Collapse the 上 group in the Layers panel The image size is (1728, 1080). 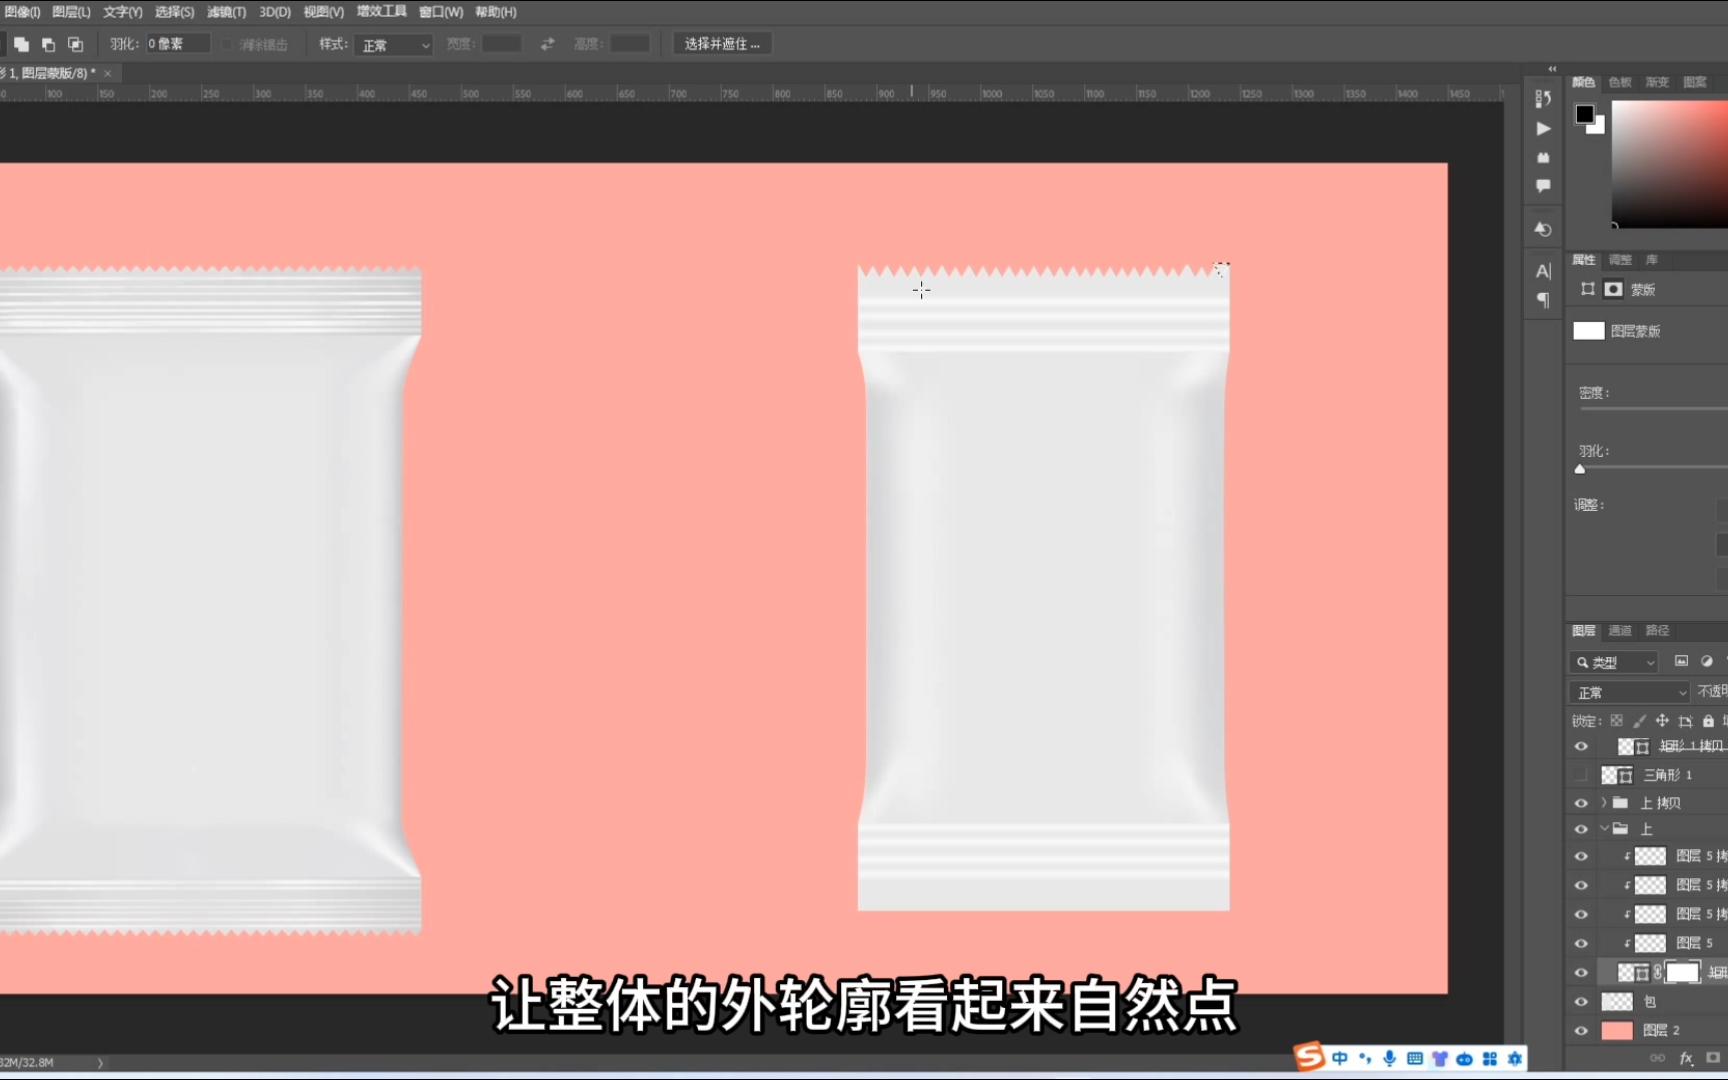point(1602,828)
